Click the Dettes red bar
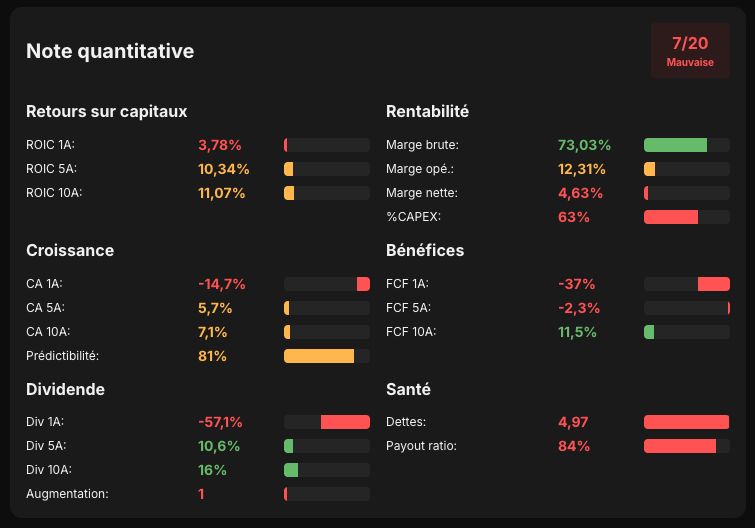Screen dimensions: 755x528 [x=687, y=422]
